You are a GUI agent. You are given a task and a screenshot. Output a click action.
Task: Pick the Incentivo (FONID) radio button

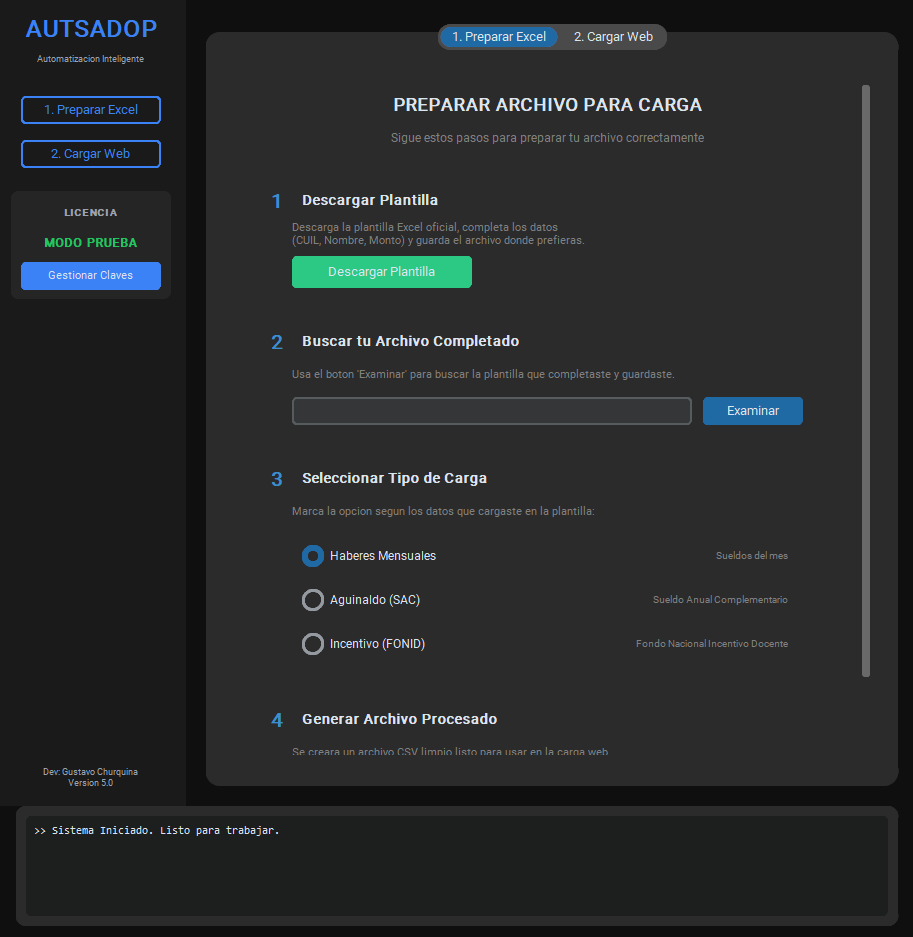coord(313,644)
